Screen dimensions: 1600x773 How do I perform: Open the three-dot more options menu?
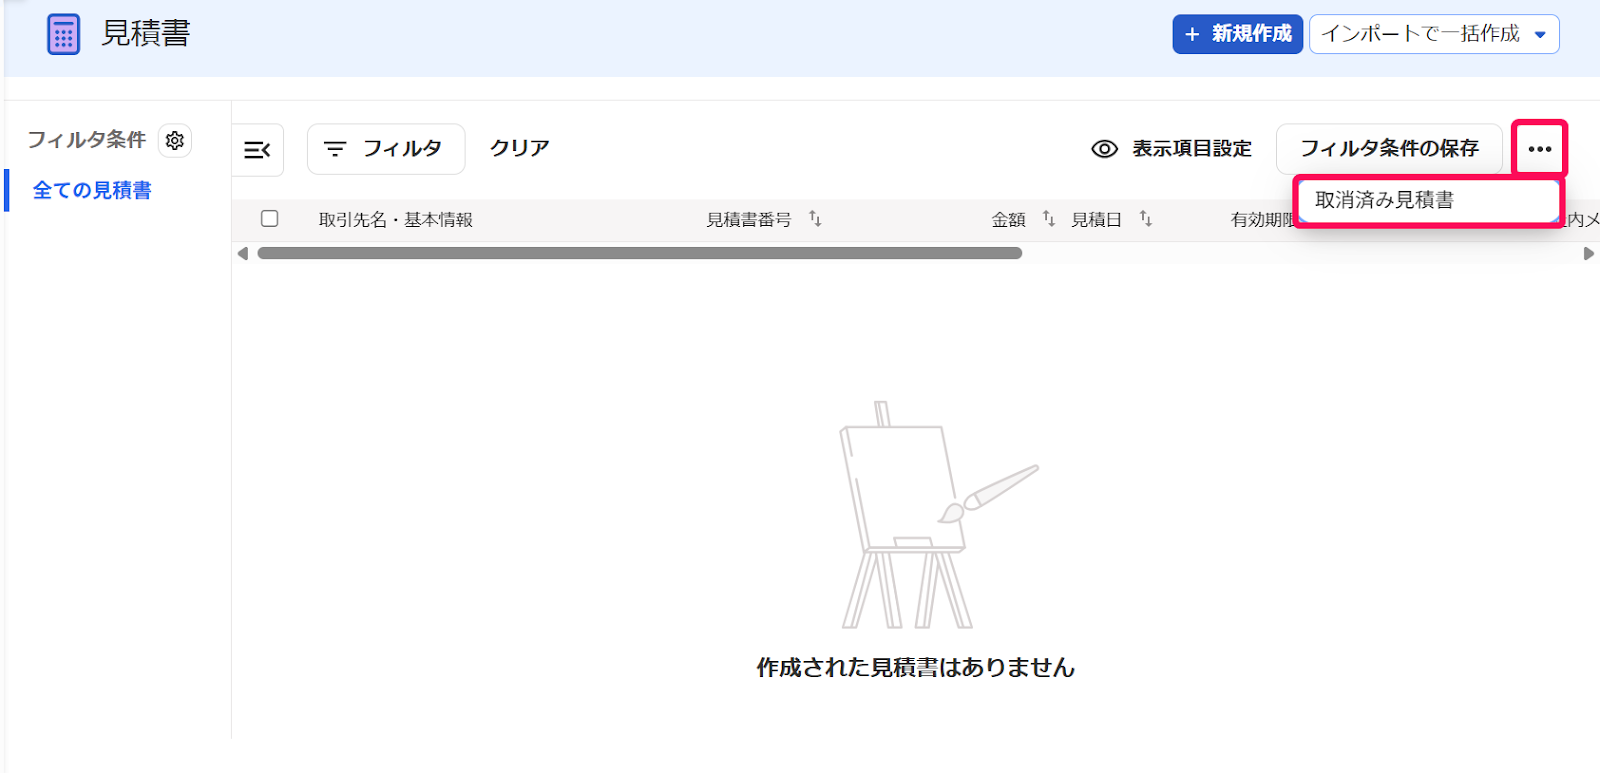[1539, 149]
